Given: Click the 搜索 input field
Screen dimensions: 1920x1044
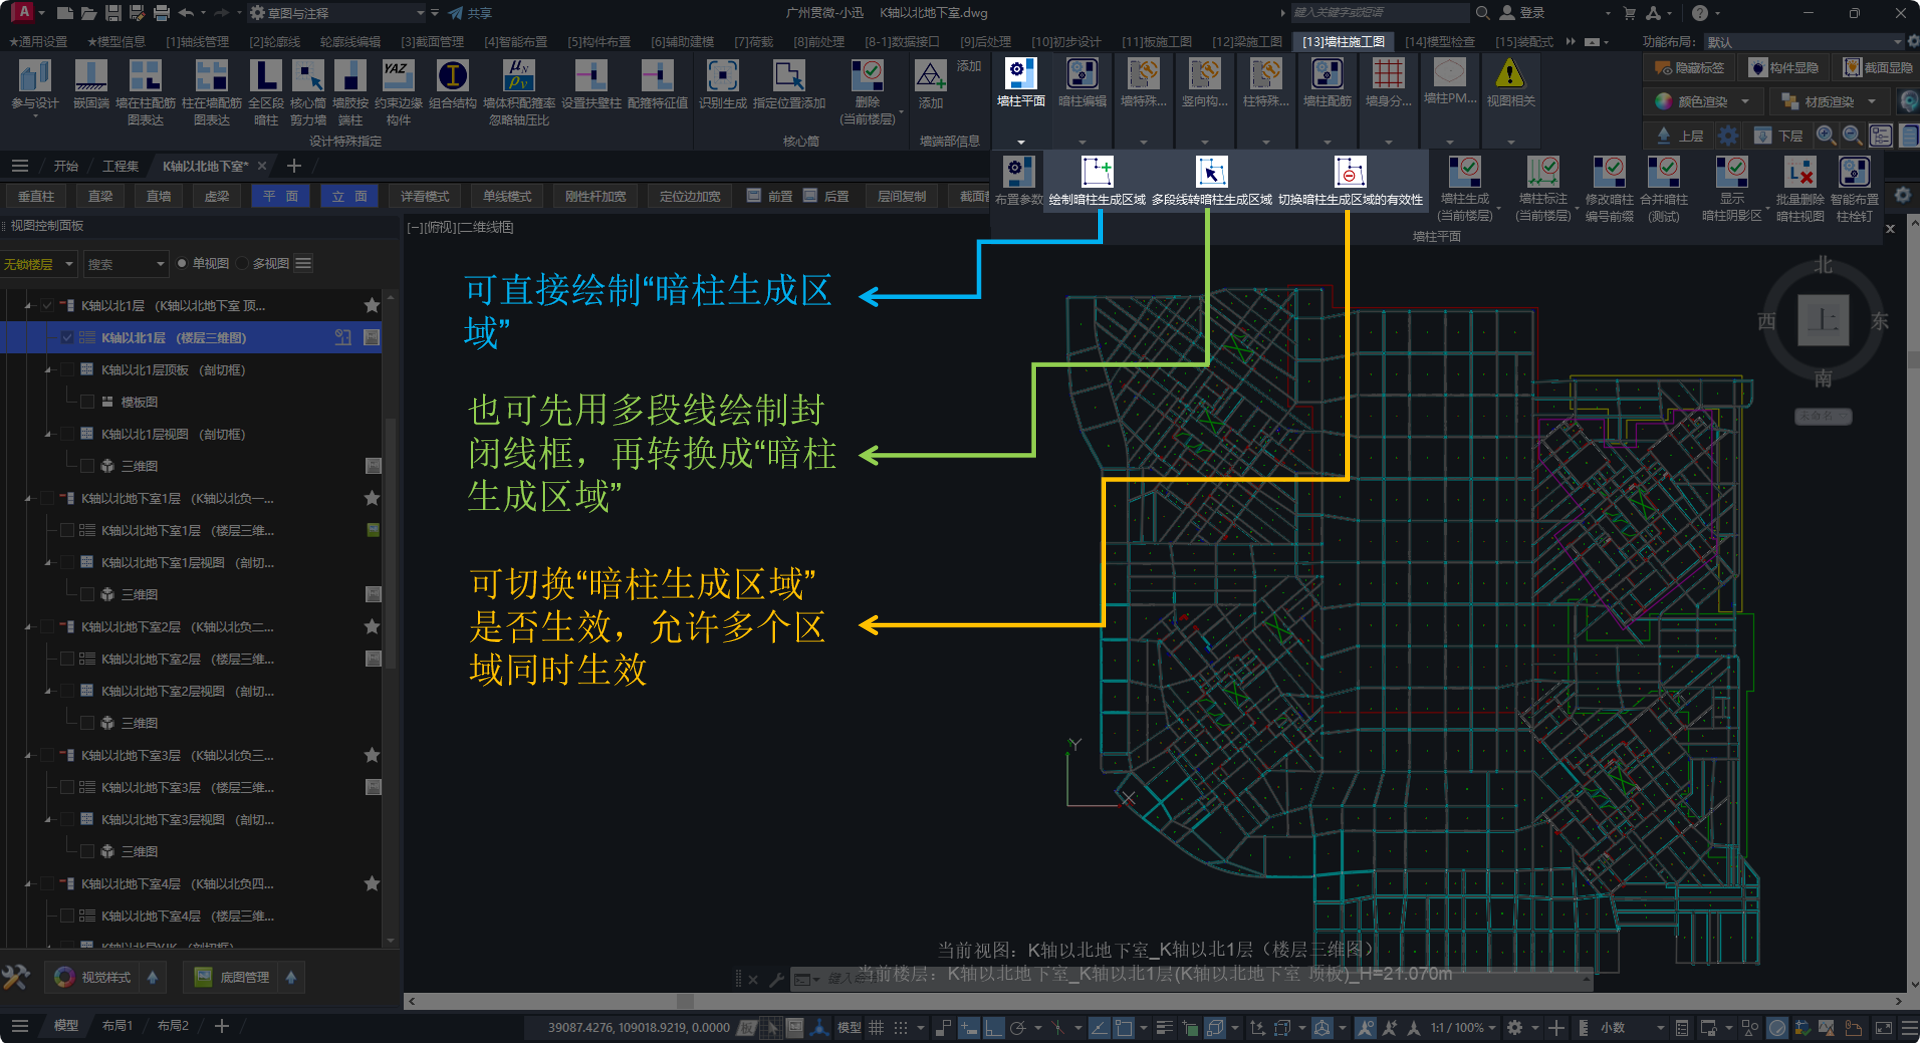Looking at the screenshot, I should 118,264.
